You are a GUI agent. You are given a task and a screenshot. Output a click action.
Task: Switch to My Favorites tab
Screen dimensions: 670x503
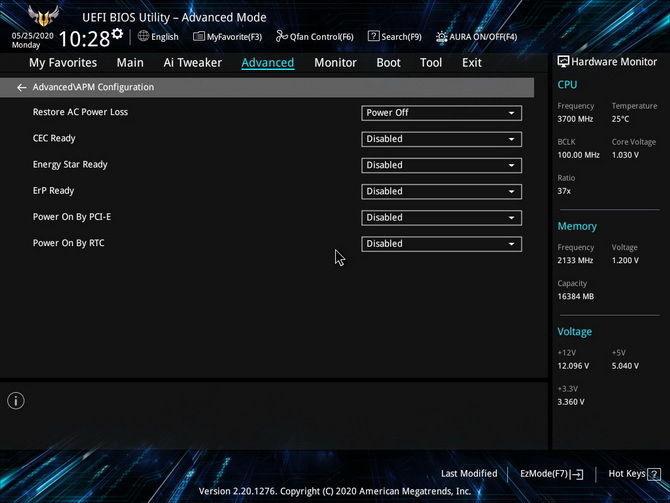pyautogui.click(x=63, y=63)
